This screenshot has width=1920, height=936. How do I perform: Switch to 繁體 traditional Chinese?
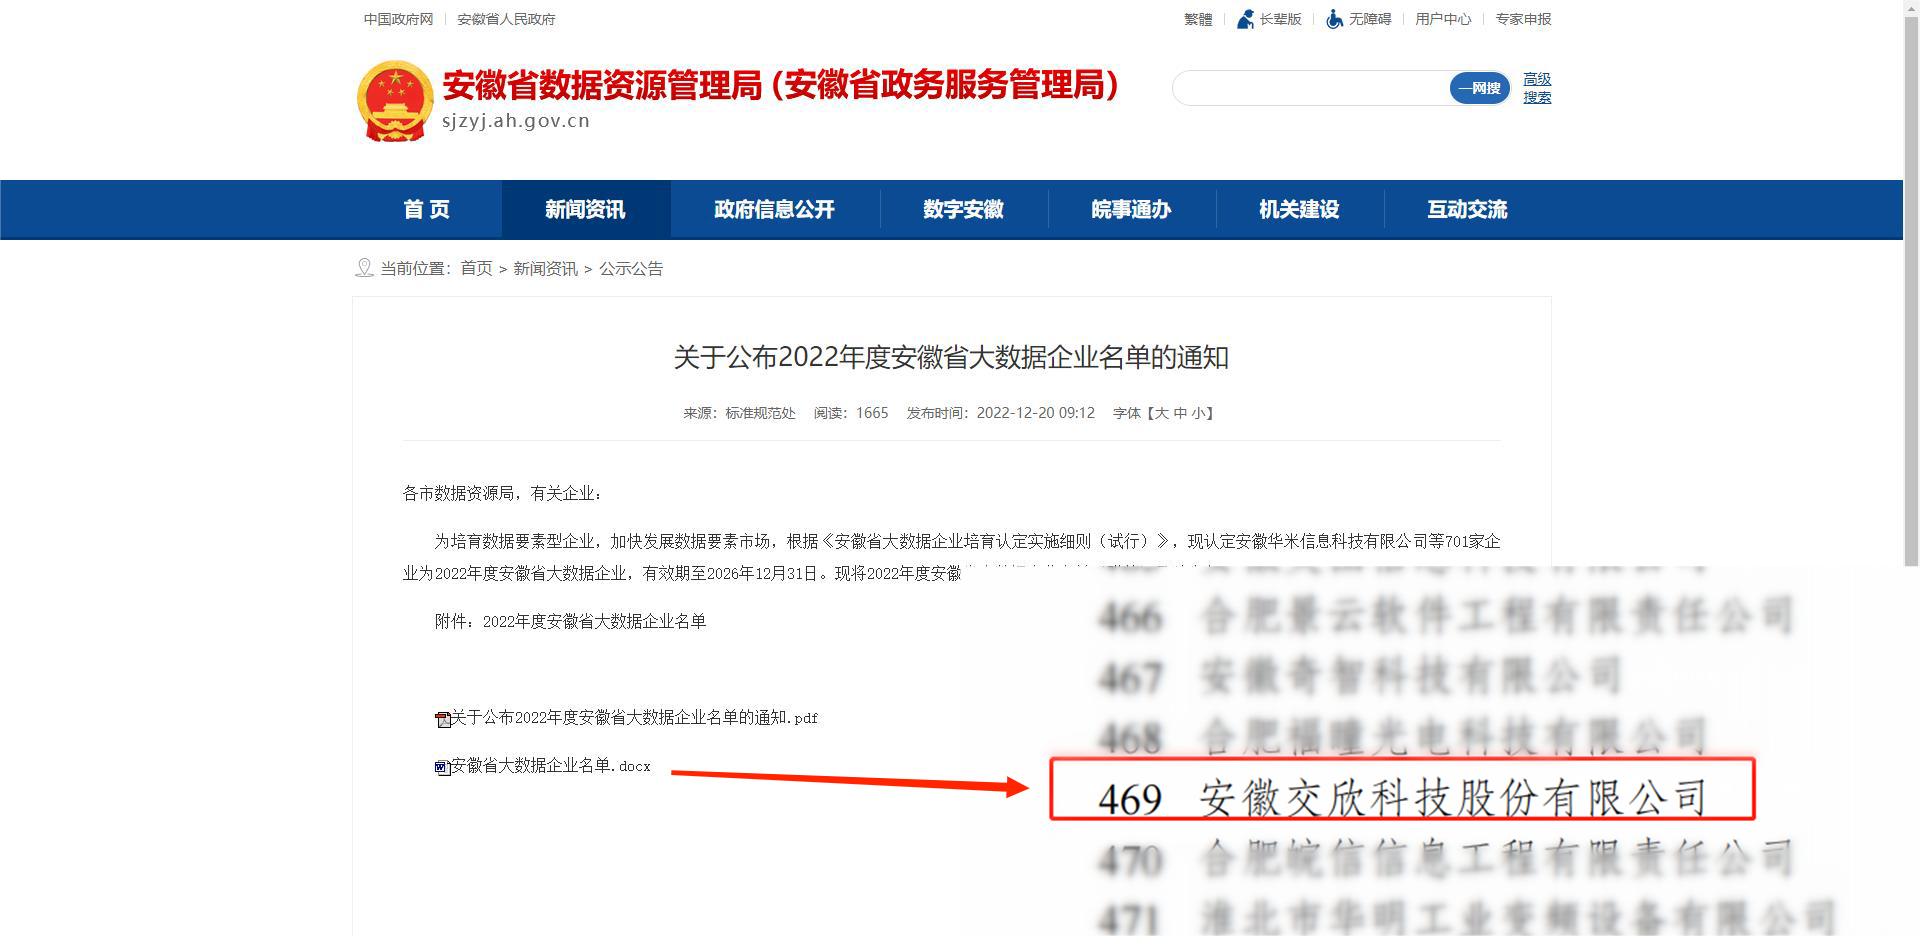click(x=1198, y=19)
